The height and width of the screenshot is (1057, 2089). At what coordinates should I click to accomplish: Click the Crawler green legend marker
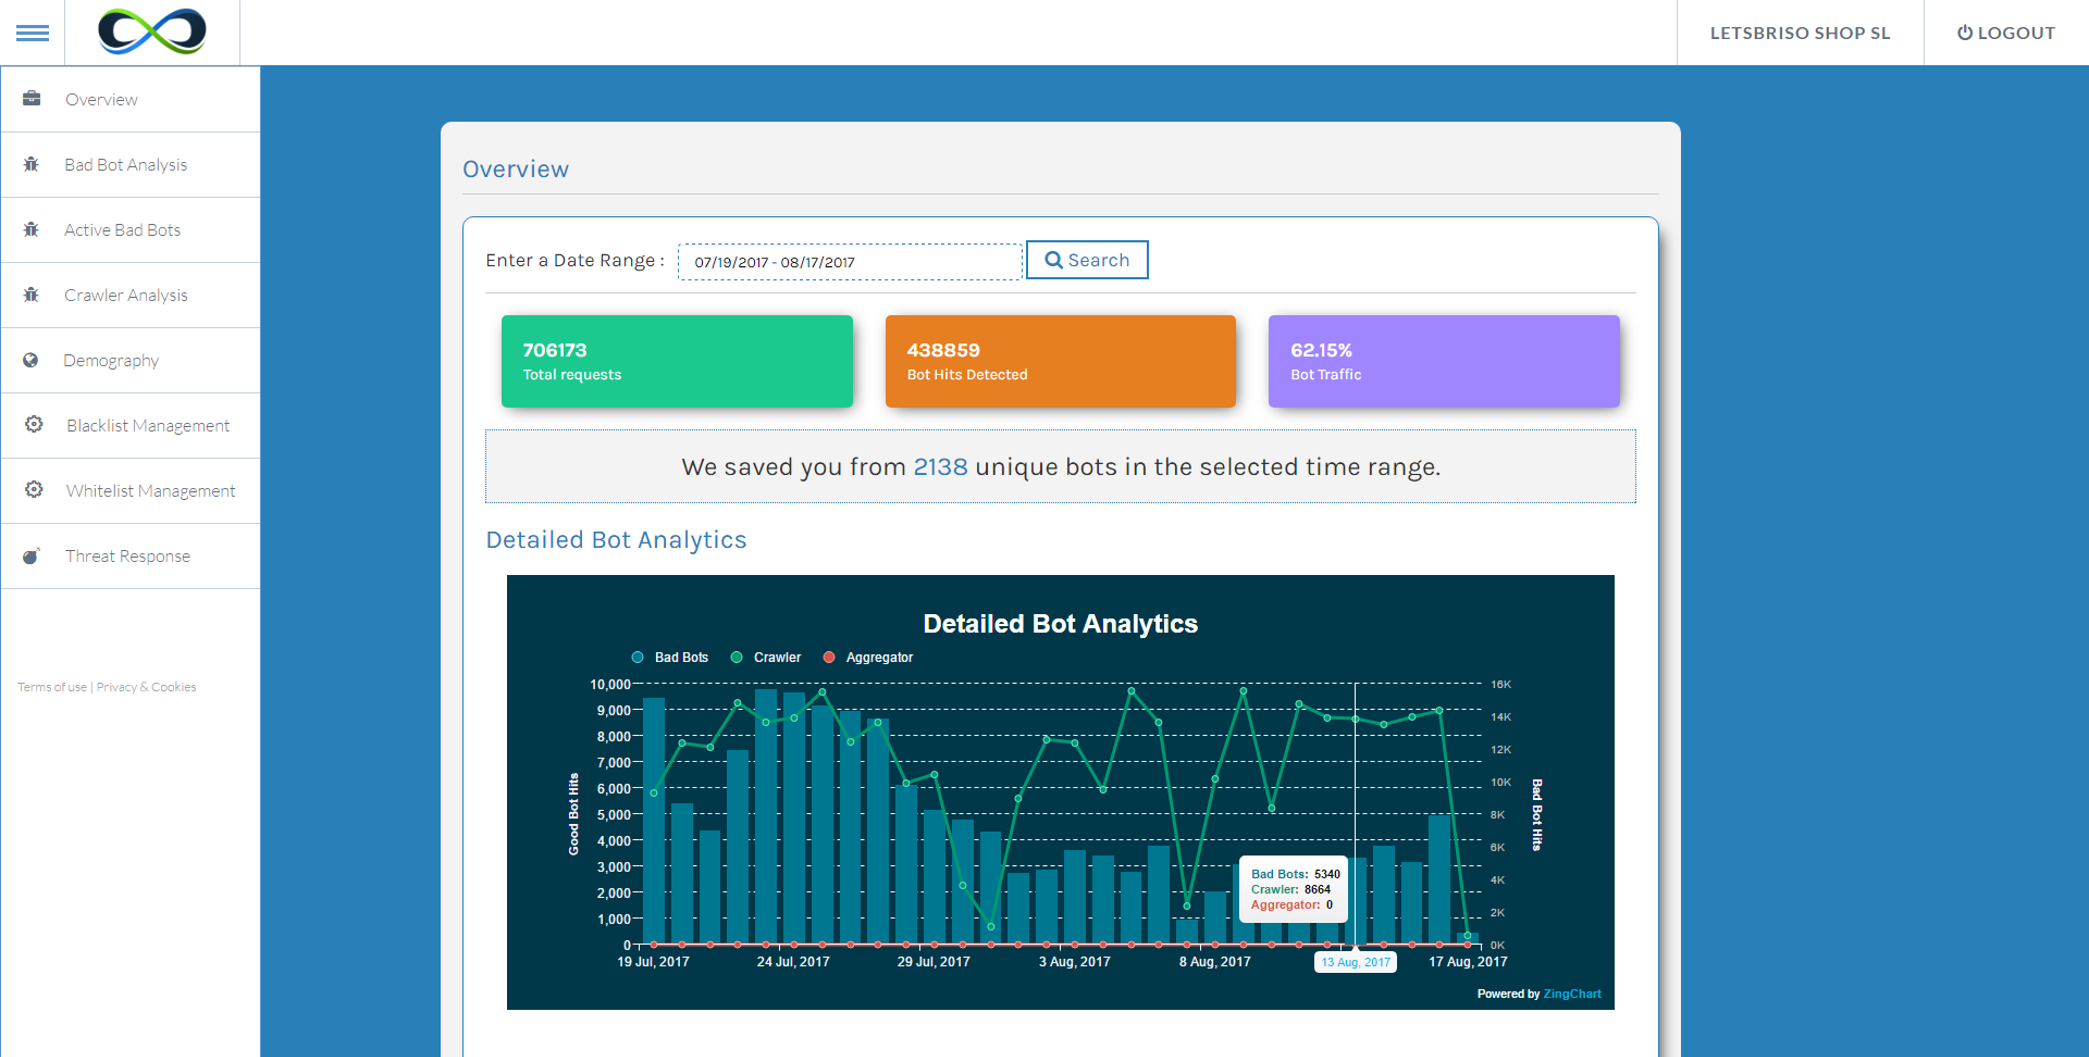737,657
